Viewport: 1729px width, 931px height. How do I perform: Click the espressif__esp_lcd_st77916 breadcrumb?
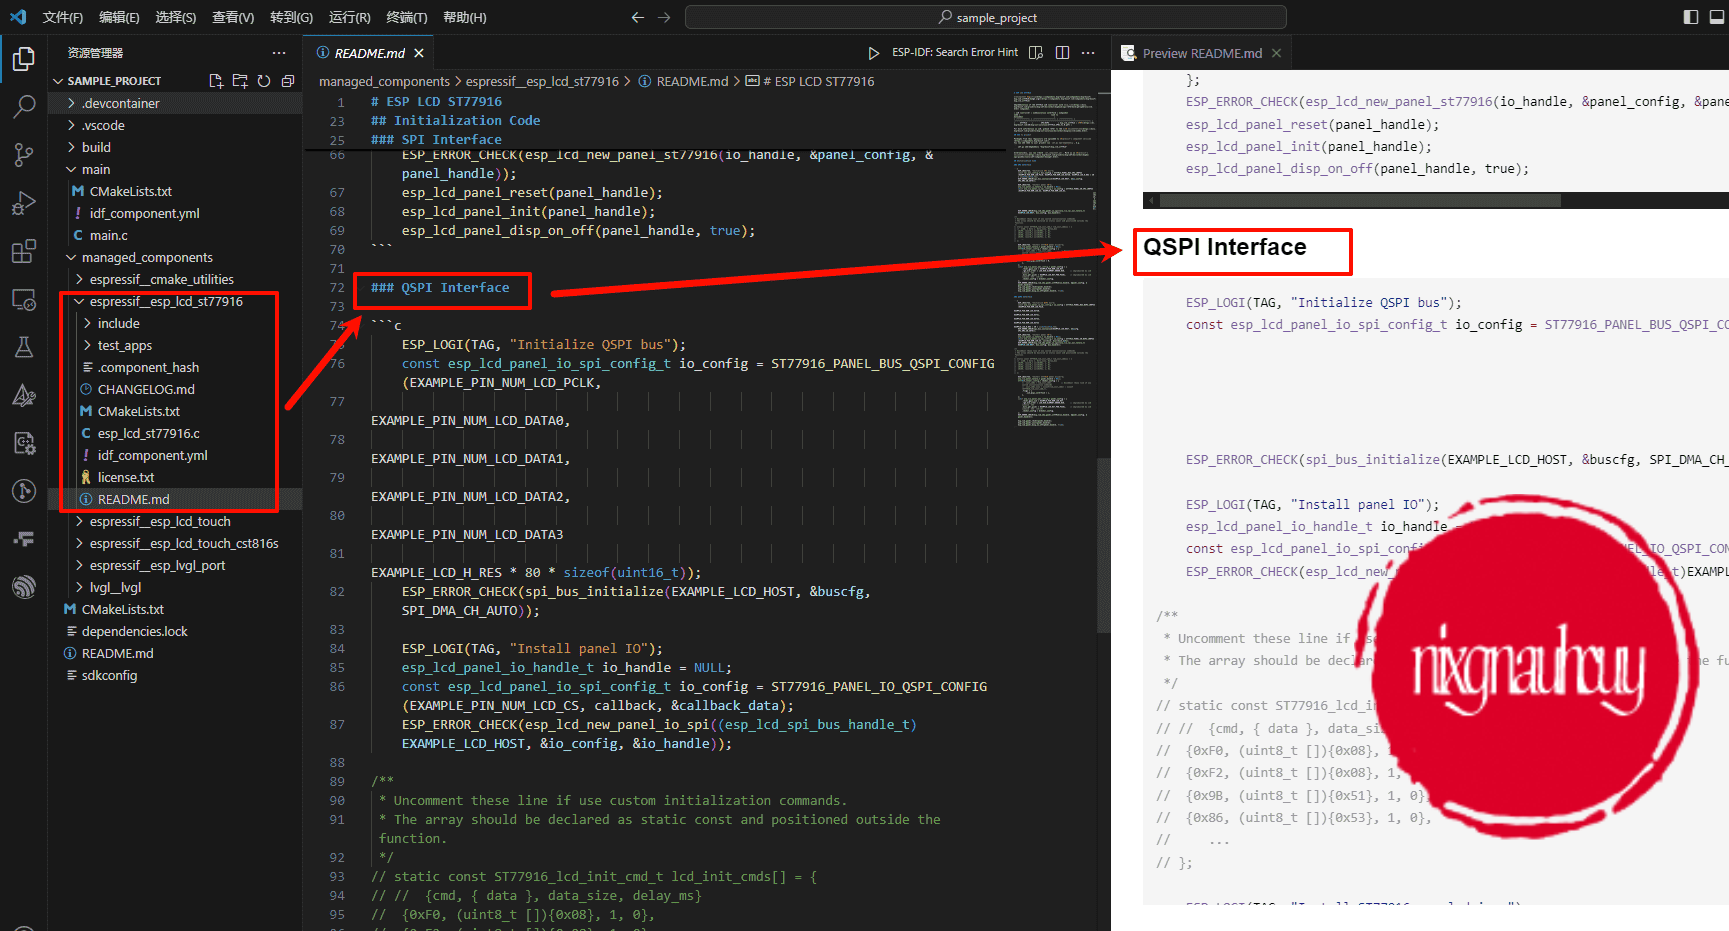click(542, 81)
